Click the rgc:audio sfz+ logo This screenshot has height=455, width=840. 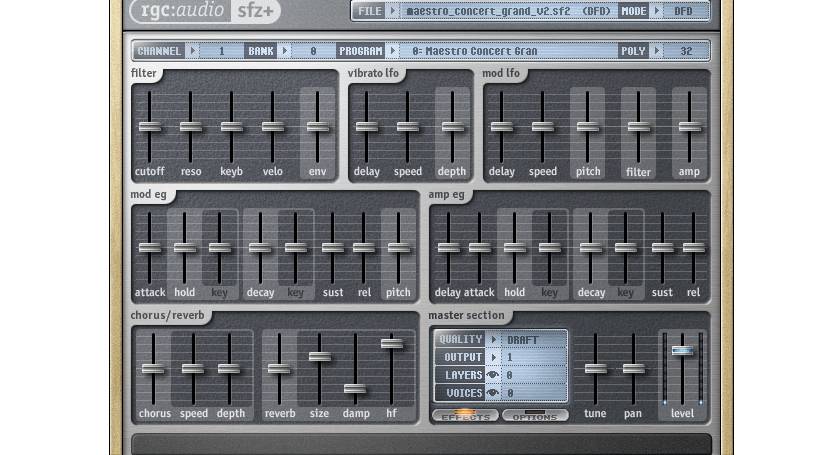[x=205, y=12]
